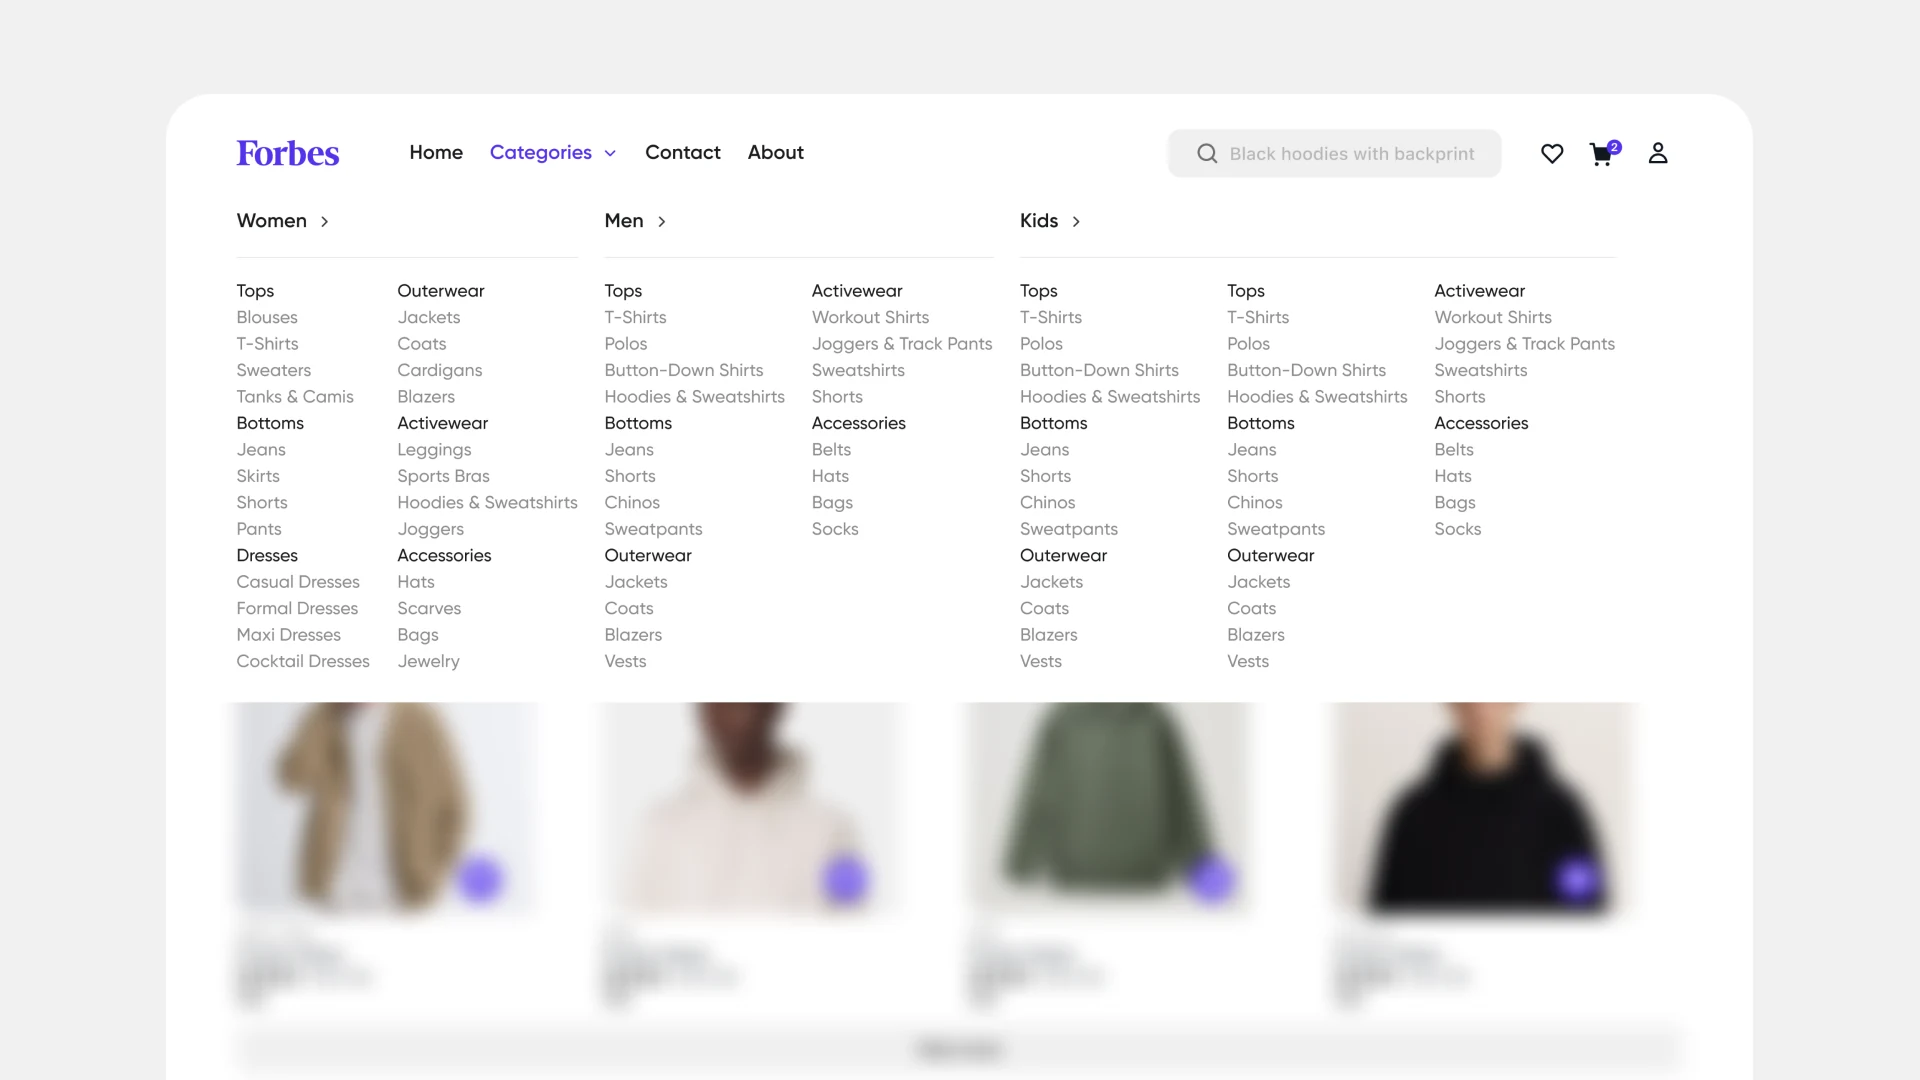1920x1080 pixels.
Task: Open the About menu item
Action: click(776, 152)
